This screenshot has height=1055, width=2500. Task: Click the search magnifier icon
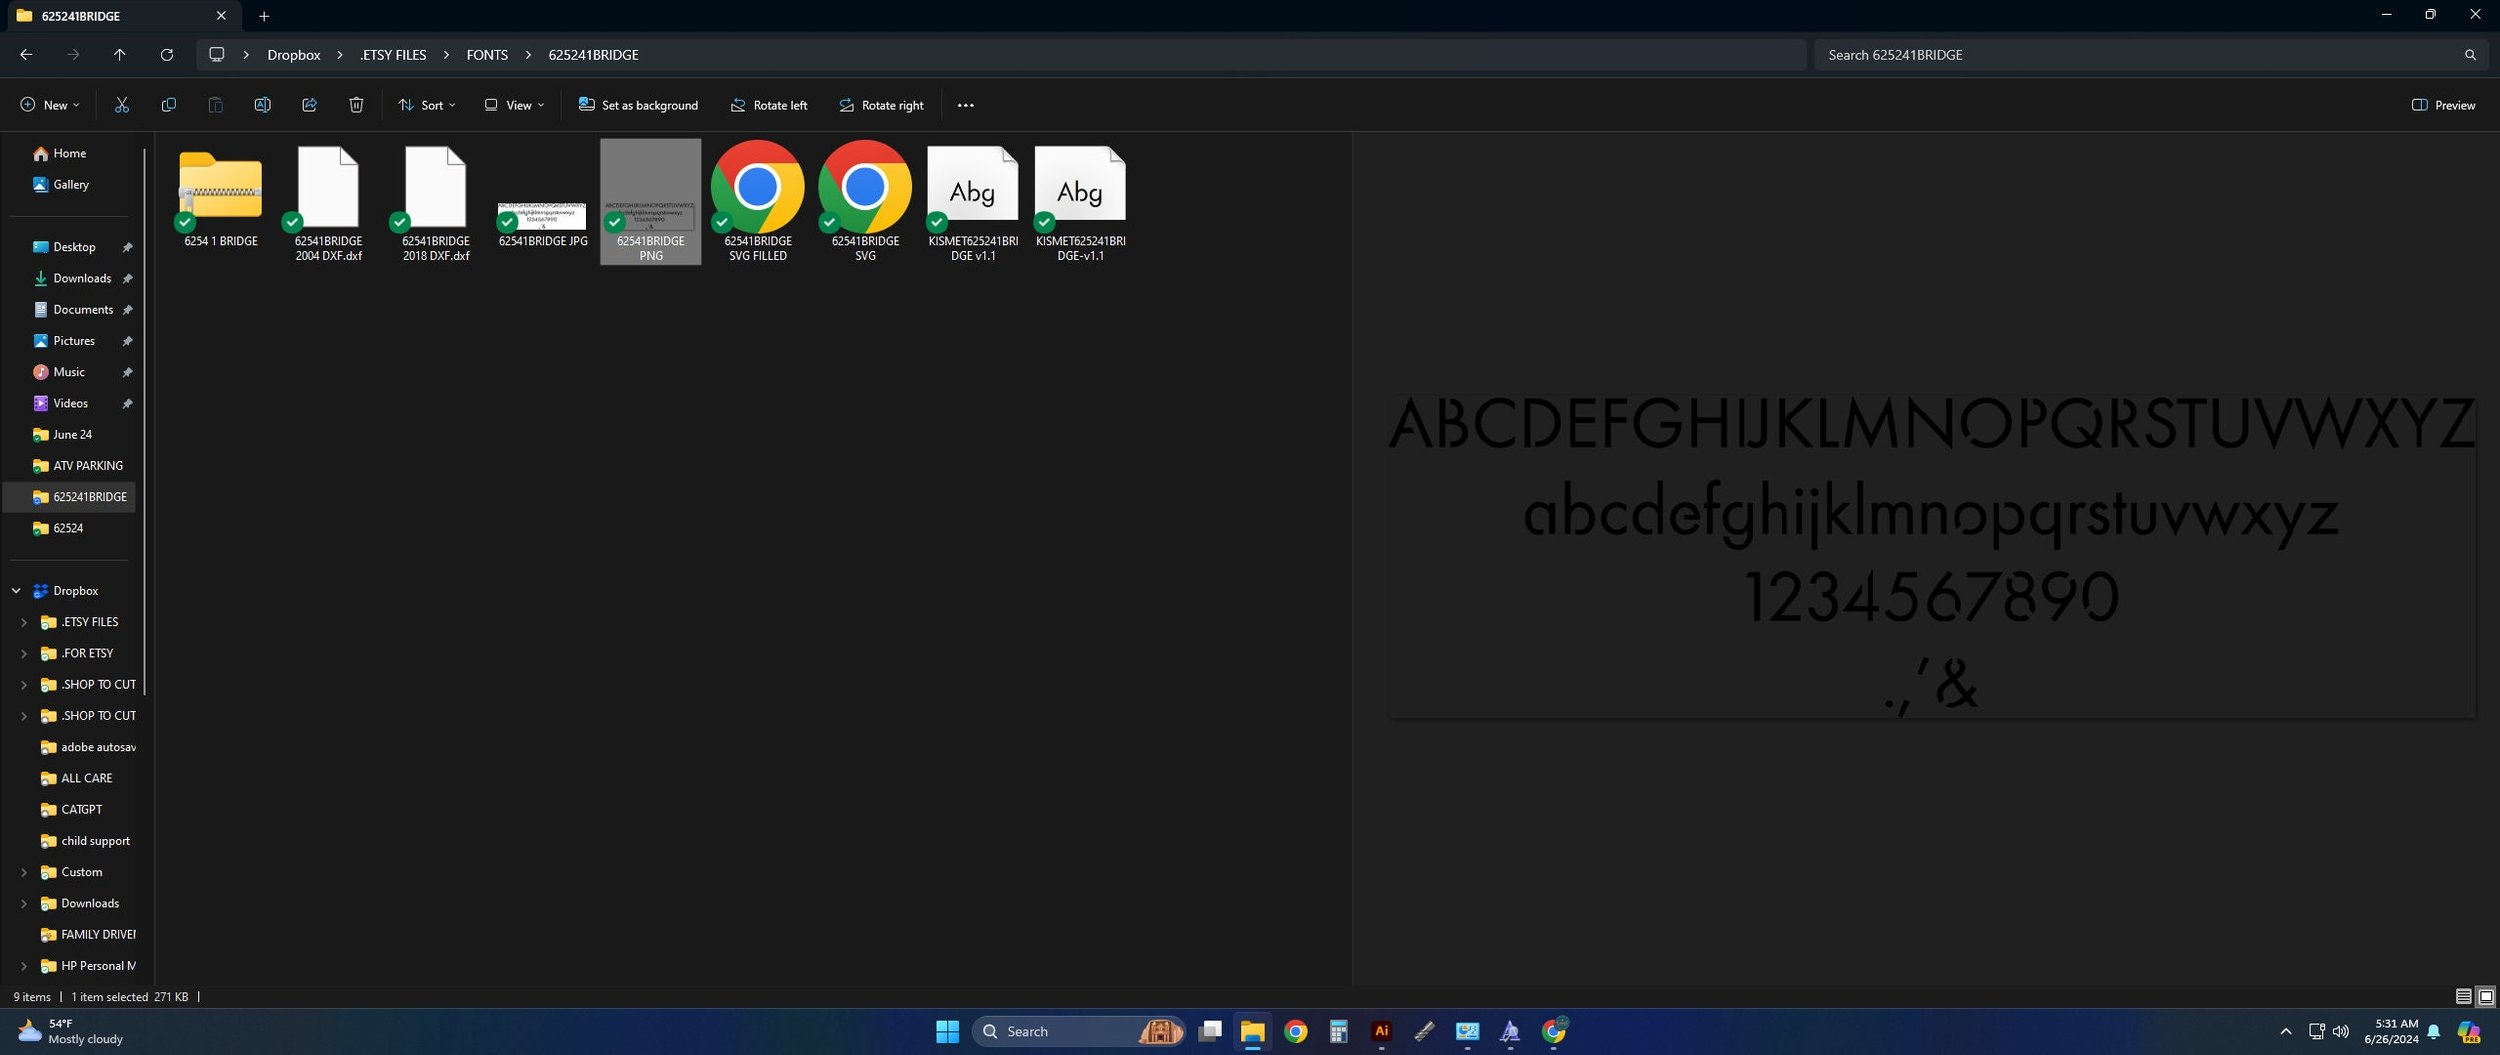[x=2470, y=55]
